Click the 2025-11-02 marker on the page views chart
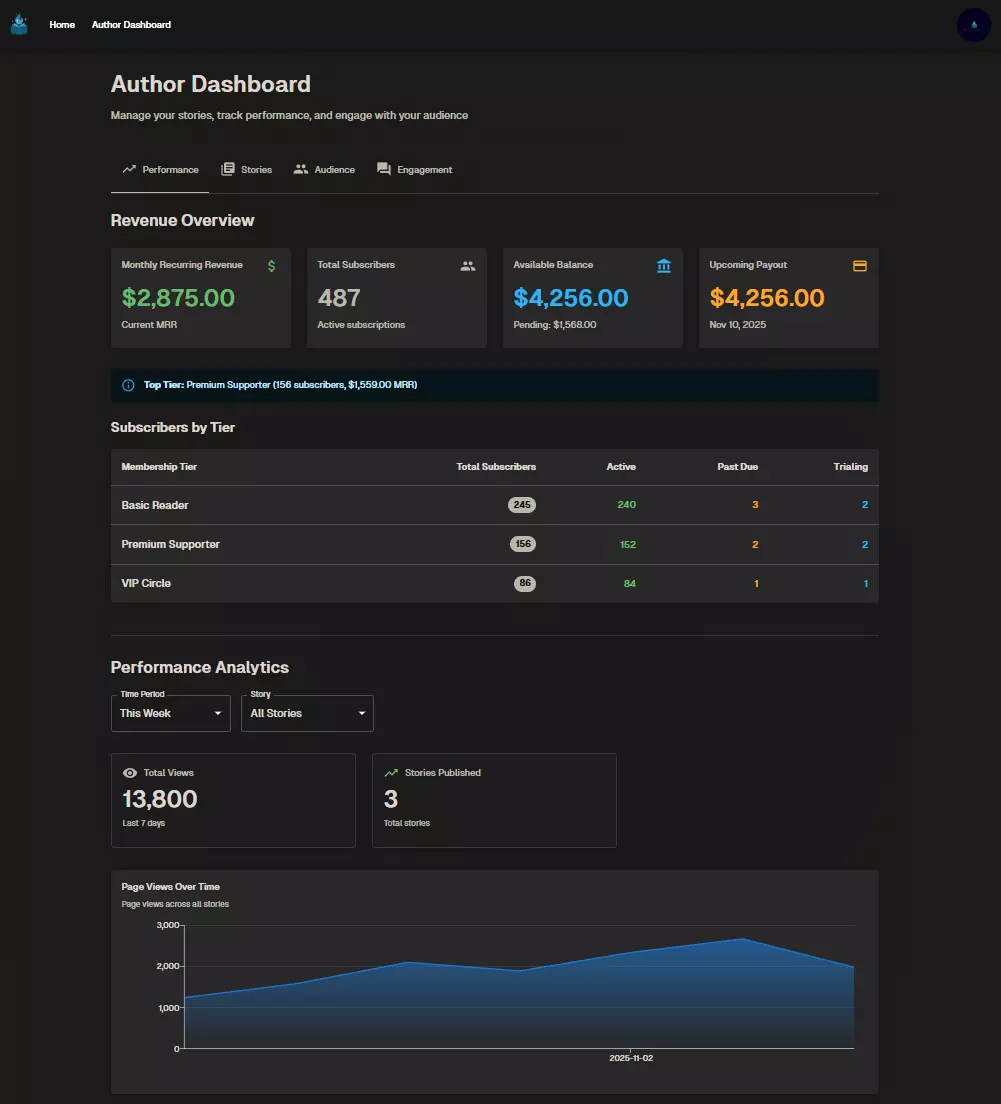Image resolution: width=1001 pixels, height=1104 pixels. [631, 1057]
